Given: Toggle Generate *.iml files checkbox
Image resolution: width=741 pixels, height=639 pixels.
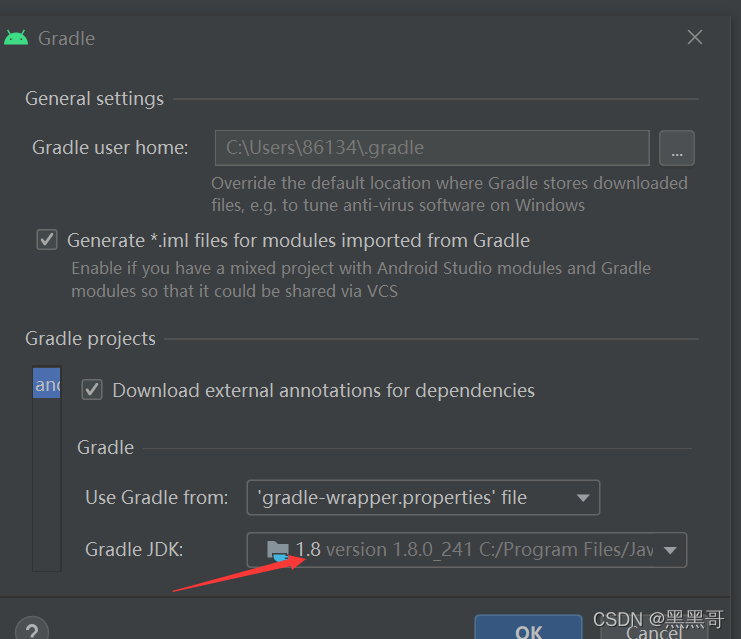Looking at the screenshot, I should click(47, 240).
